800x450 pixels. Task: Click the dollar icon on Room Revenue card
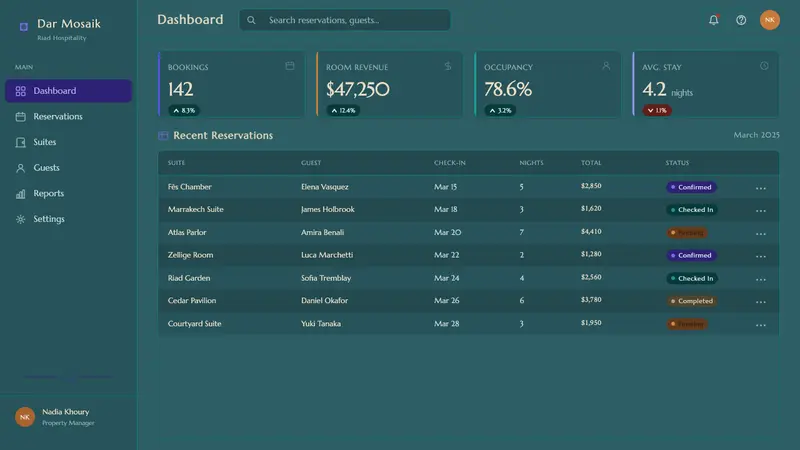[448, 66]
